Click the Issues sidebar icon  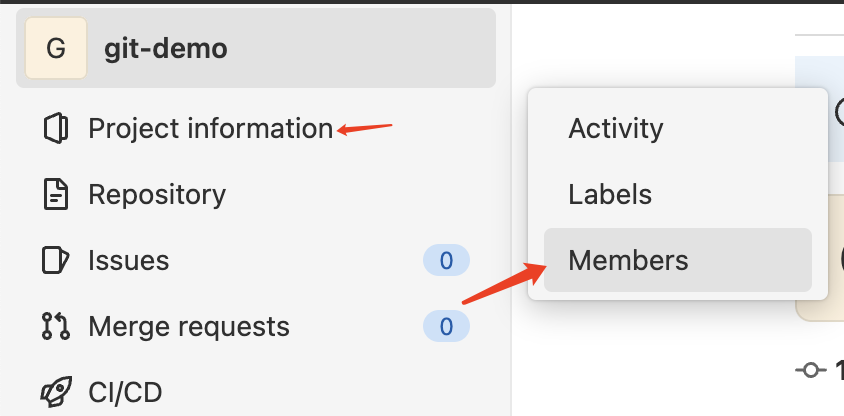tap(55, 261)
